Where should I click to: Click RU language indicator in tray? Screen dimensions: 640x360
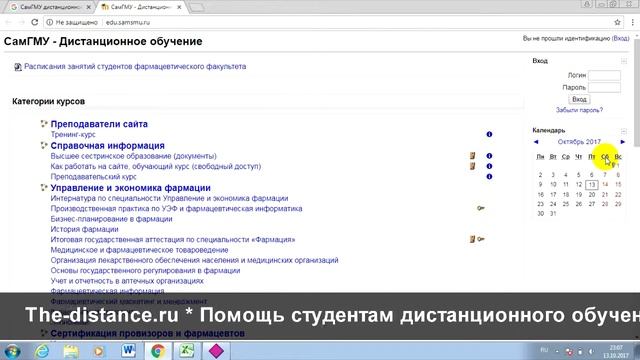pos(544,350)
